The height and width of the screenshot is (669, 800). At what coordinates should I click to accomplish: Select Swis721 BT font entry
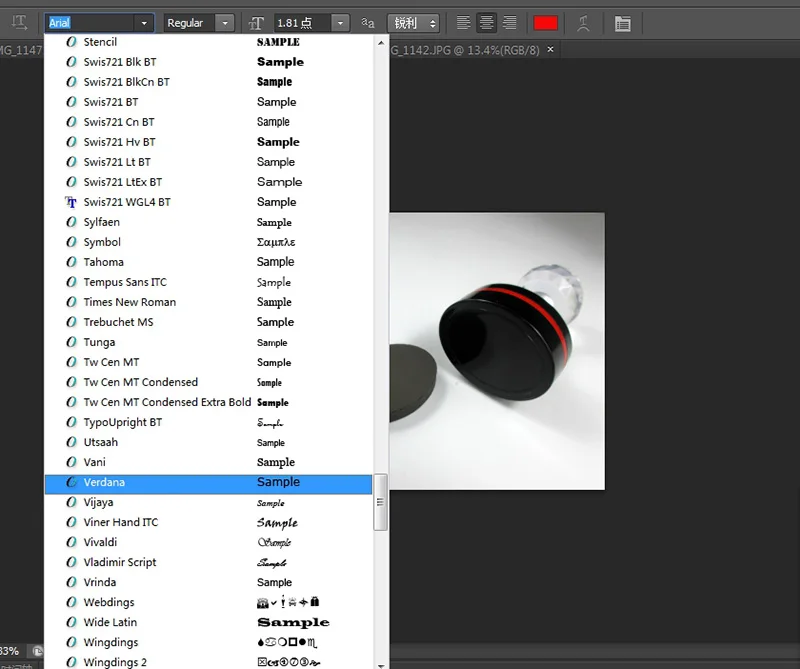(208, 102)
